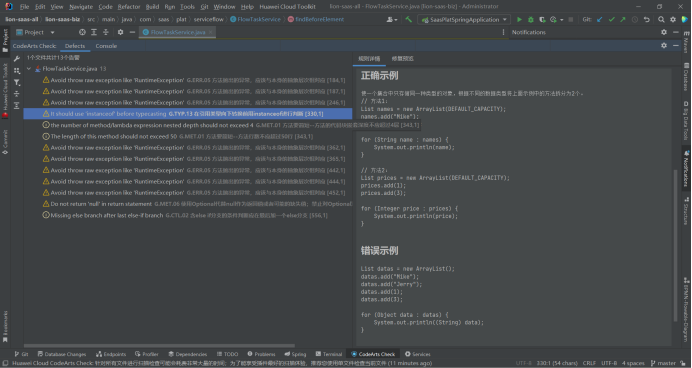This screenshot has width=692, height=368.
Task: Open the Navigate menu
Action: tap(81, 7)
